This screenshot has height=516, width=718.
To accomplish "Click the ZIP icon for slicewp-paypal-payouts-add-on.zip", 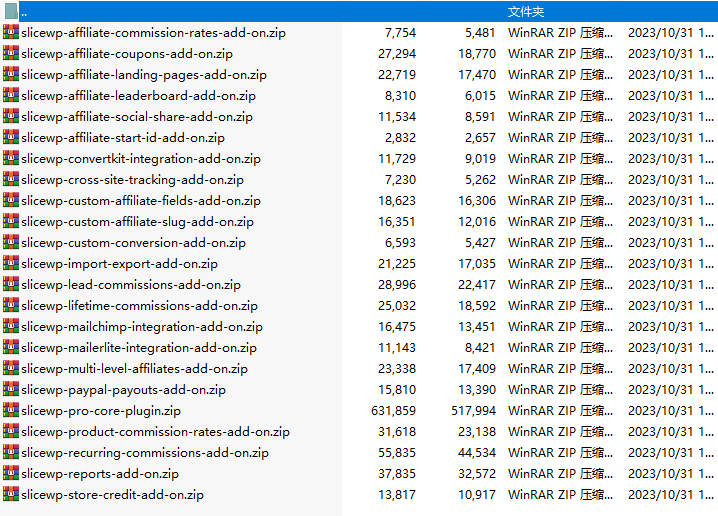I will coord(11,389).
